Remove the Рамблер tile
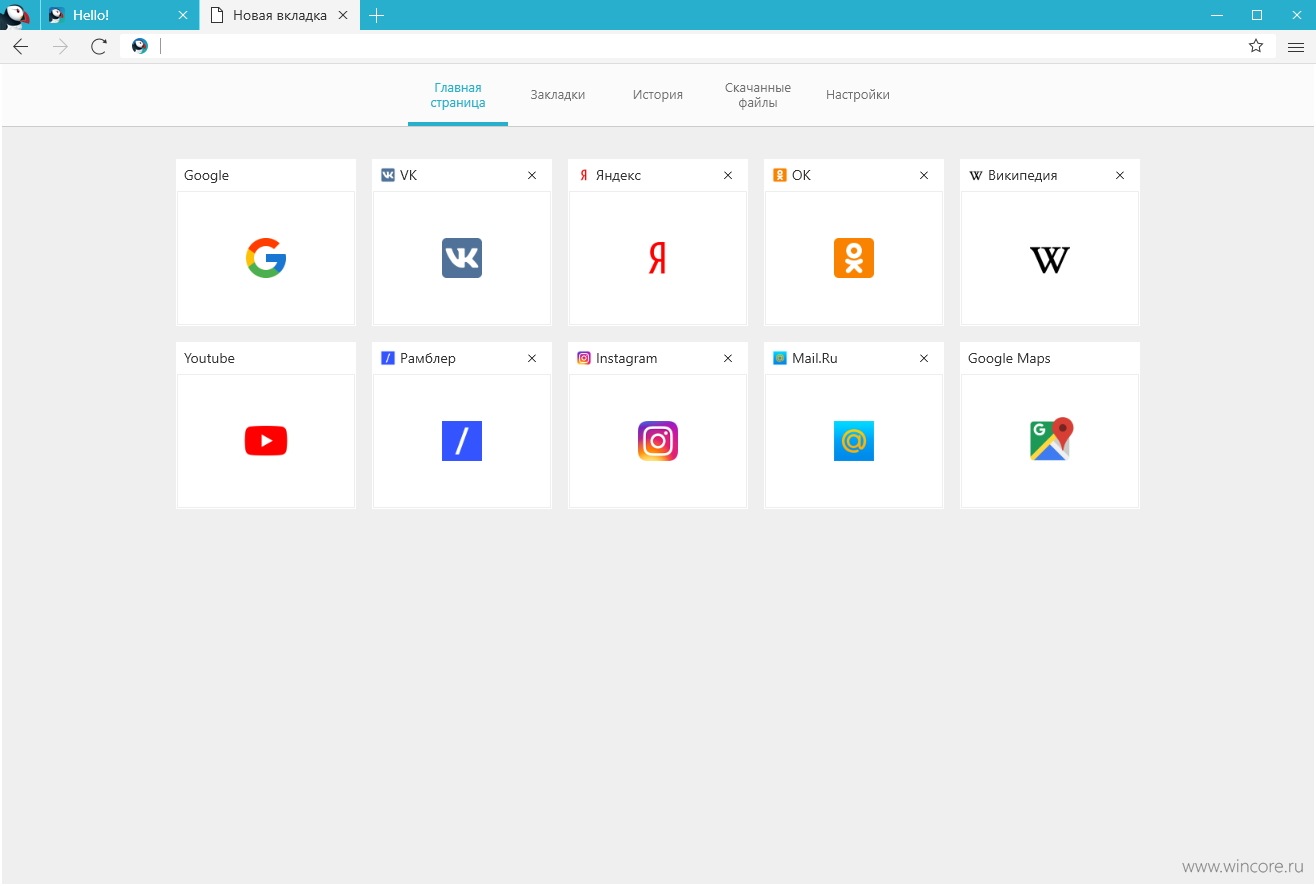The height and width of the screenshot is (886, 1316). click(x=532, y=358)
